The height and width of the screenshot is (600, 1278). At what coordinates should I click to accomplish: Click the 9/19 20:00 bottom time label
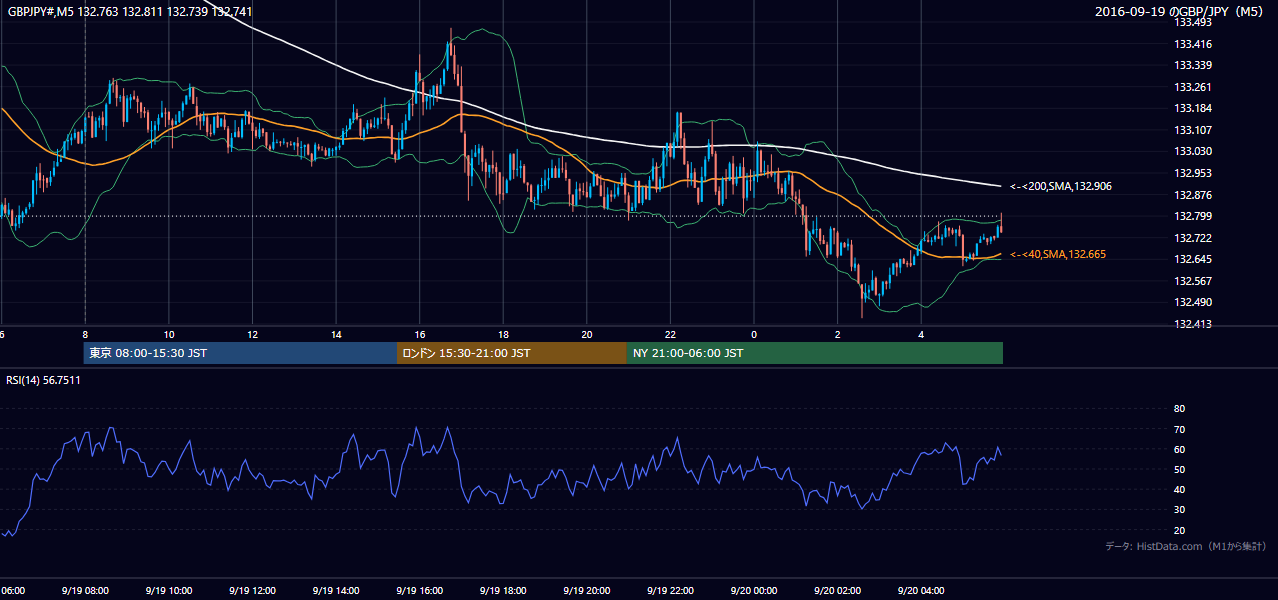[586, 591]
